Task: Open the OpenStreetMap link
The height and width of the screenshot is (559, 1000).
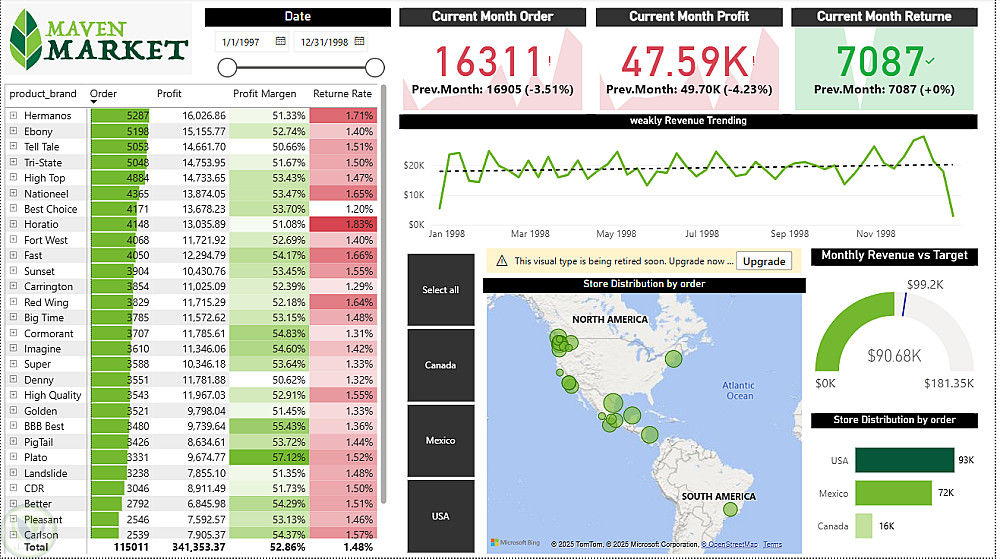Action: (730, 544)
